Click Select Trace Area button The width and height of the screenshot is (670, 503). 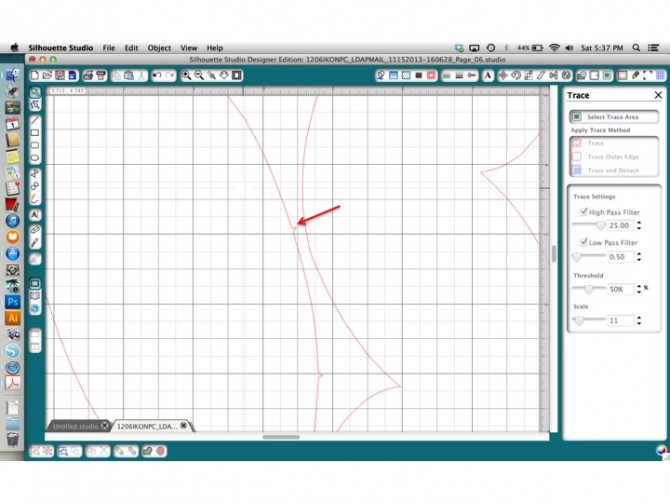click(614, 117)
